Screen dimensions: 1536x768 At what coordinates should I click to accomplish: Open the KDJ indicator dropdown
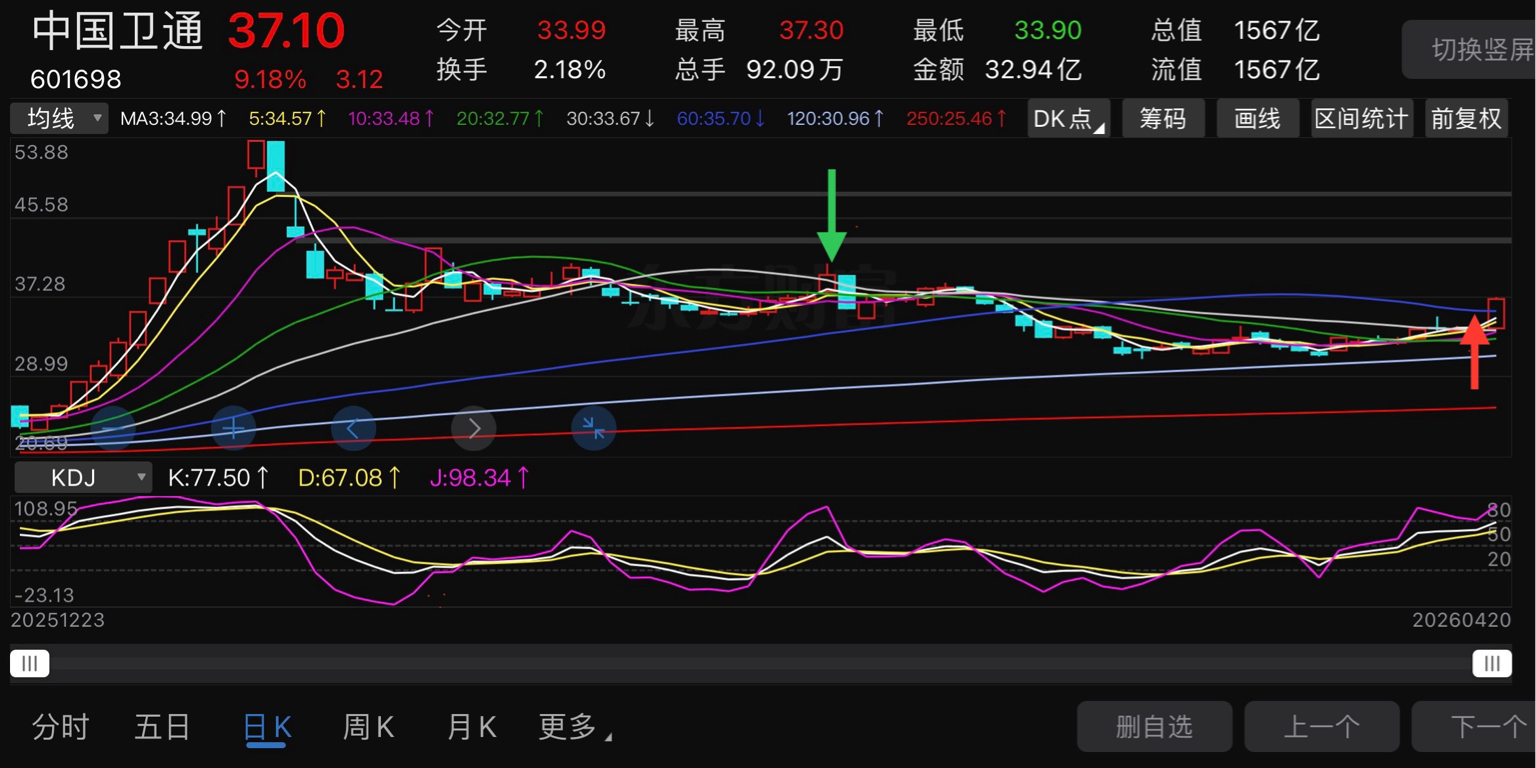81,477
